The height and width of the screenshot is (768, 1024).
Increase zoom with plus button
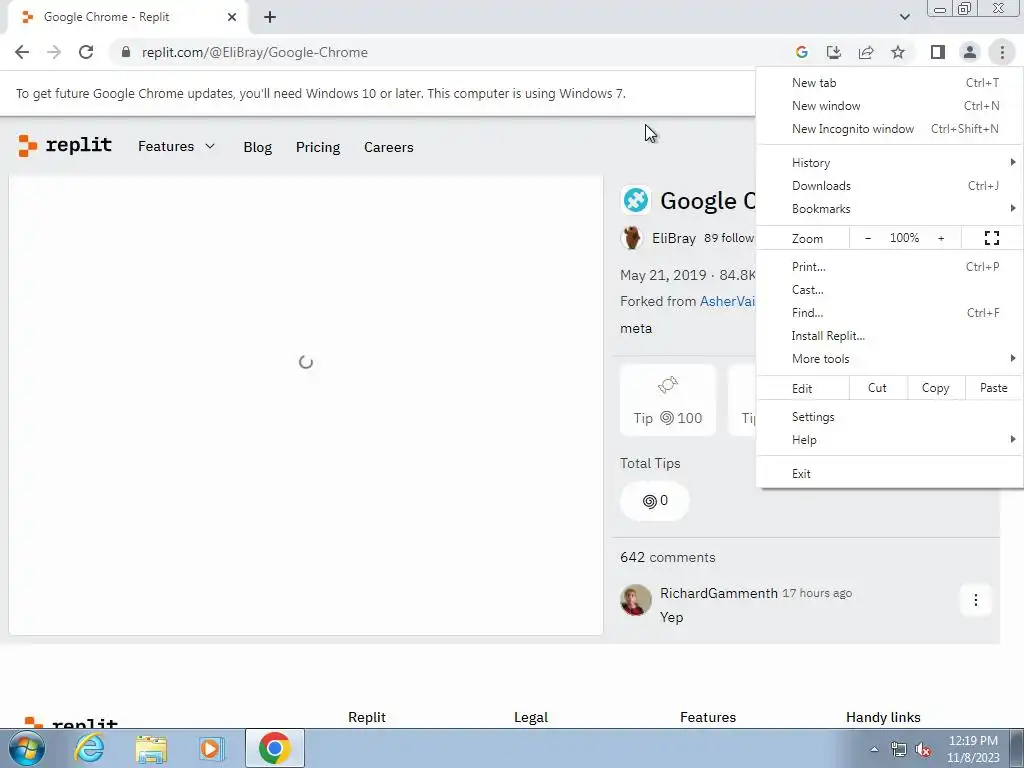pos(941,238)
